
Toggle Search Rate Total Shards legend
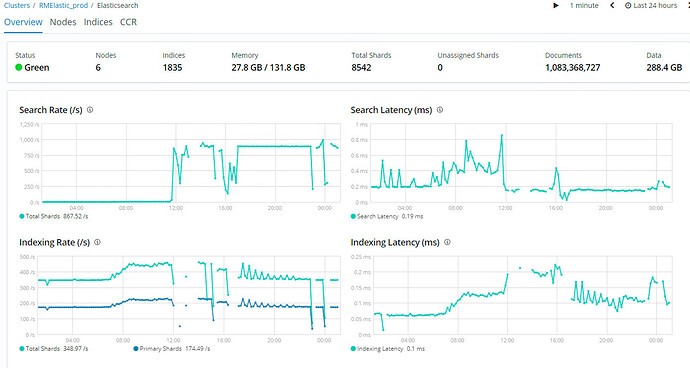54,216
